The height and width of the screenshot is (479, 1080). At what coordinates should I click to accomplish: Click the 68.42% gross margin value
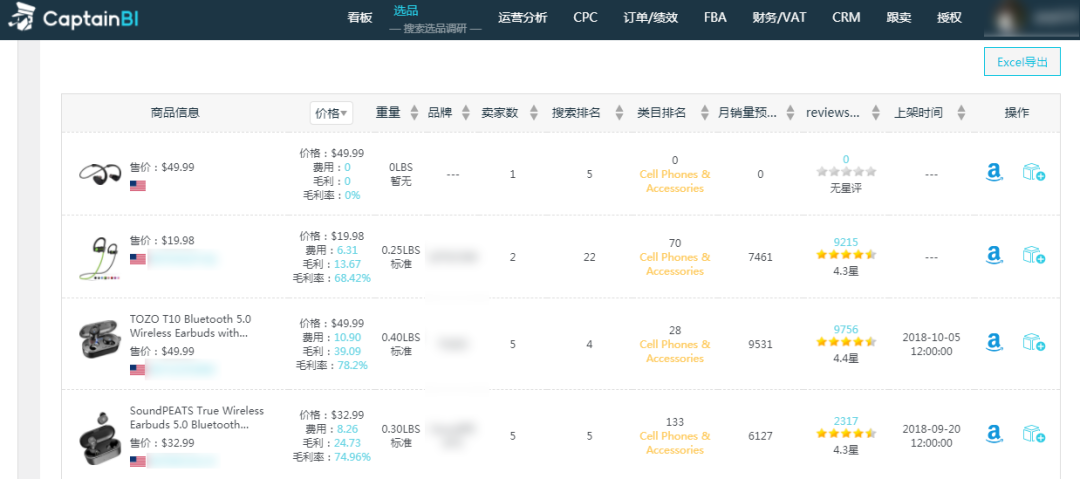[x=353, y=278]
